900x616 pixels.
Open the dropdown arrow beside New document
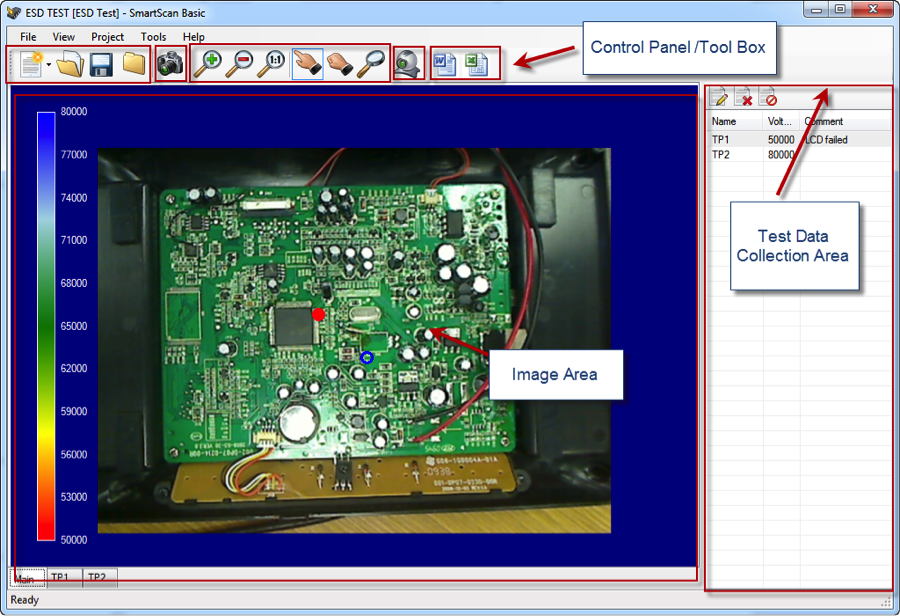point(47,66)
